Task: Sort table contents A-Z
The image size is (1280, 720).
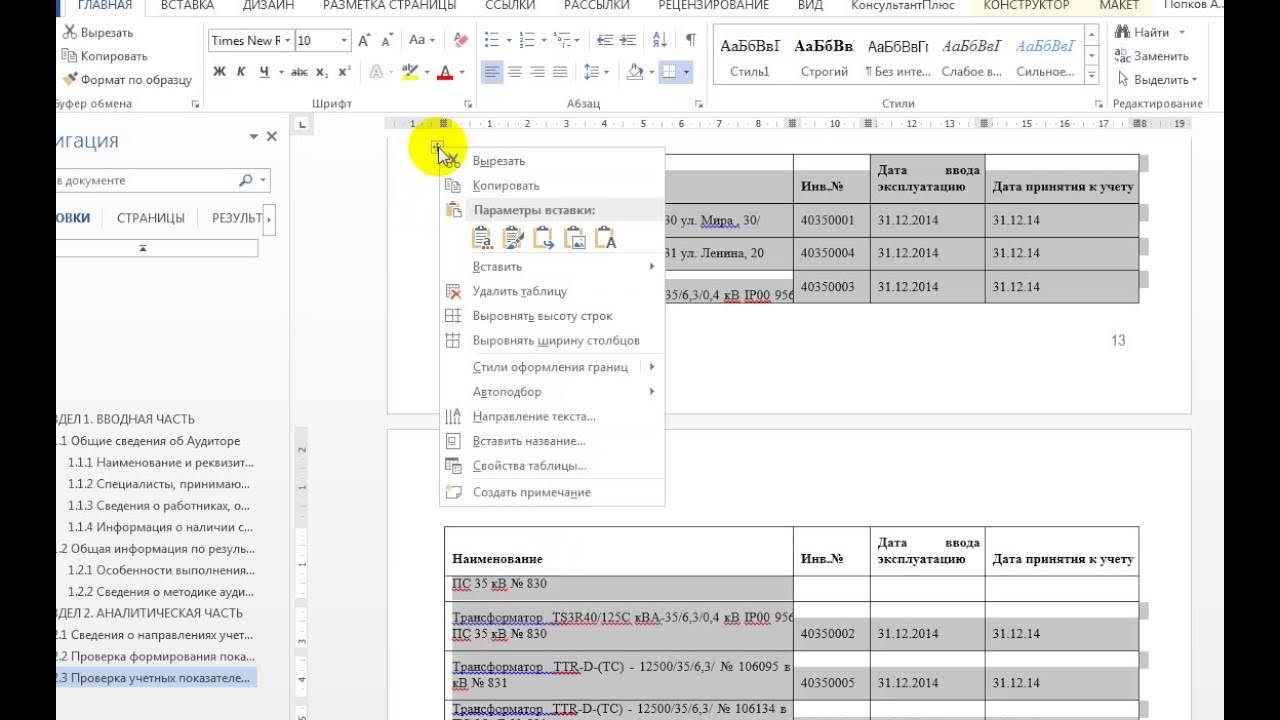Action: coord(659,40)
